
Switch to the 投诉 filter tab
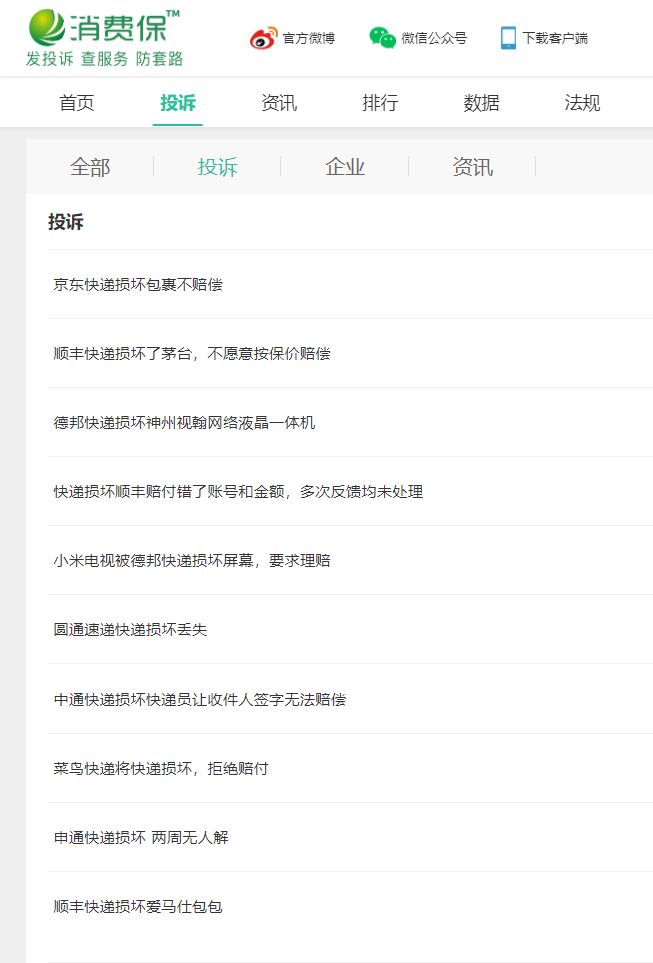click(x=217, y=166)
